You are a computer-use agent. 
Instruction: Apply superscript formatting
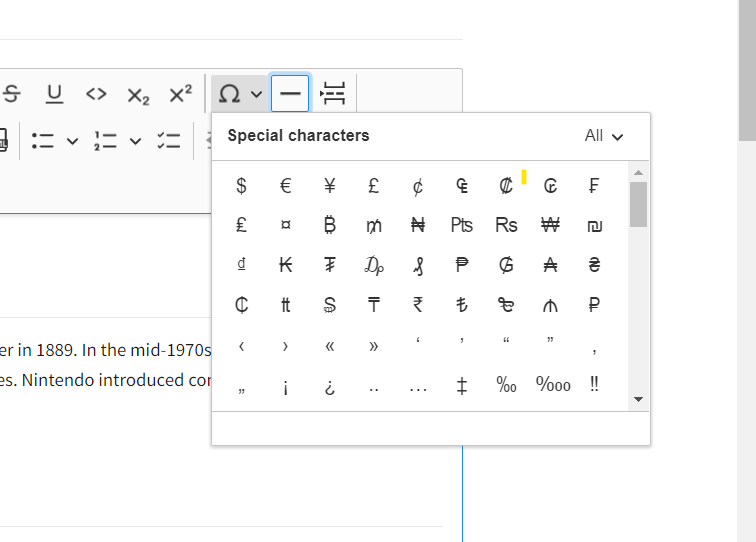(180, 94)
